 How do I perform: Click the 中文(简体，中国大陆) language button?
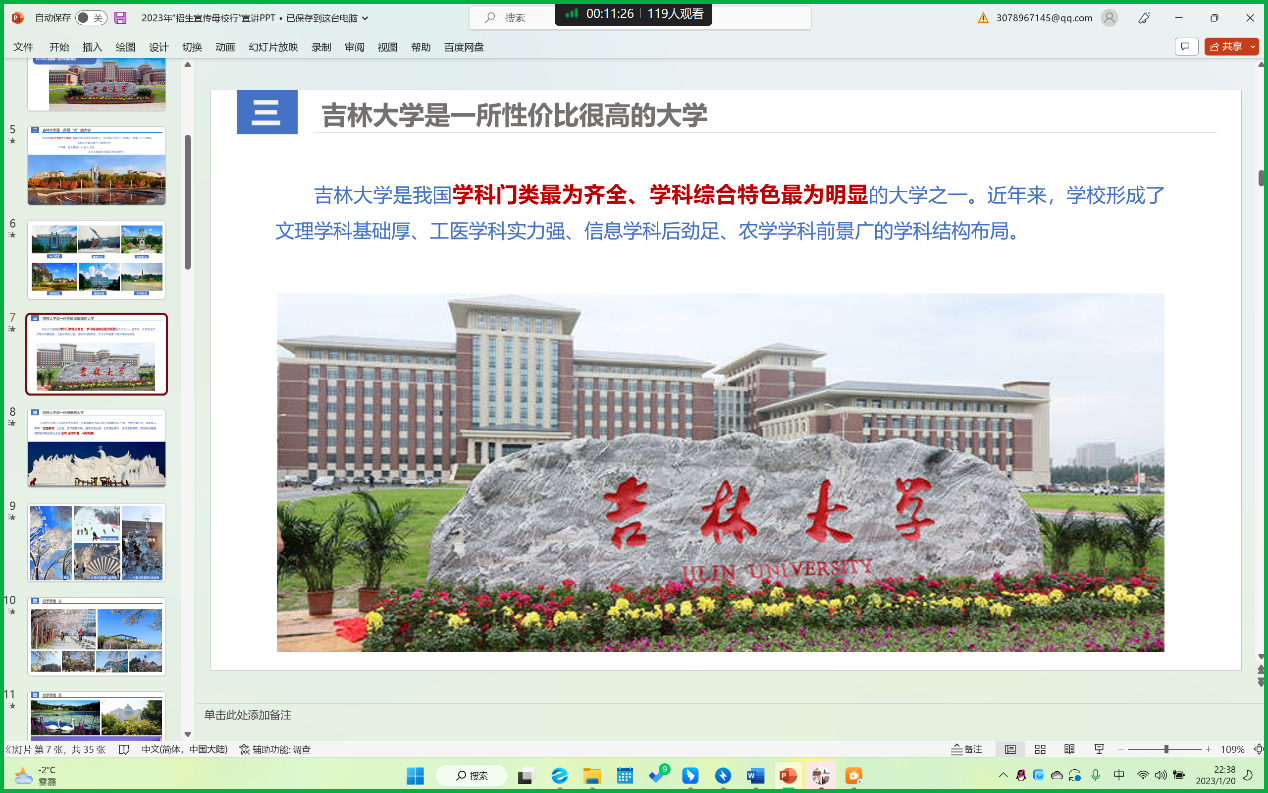[x=183, y=749]
